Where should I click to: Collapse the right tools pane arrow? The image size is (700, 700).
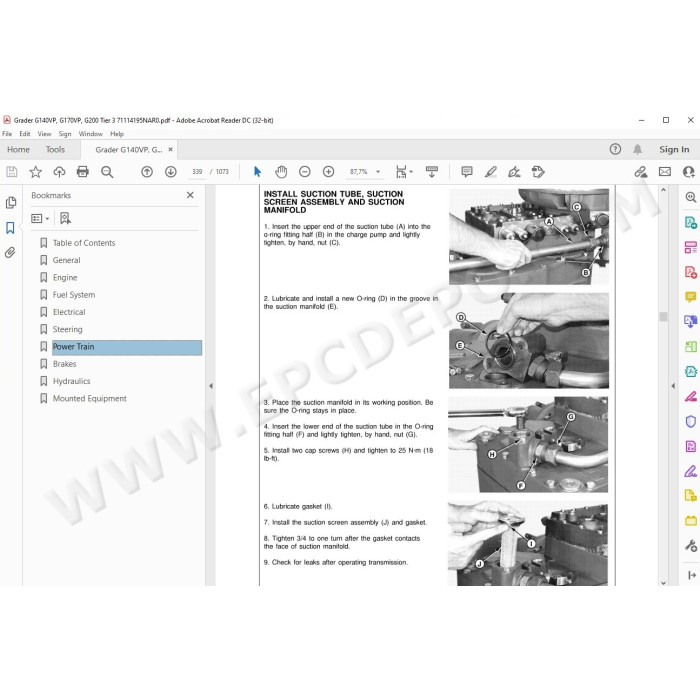click(673, 386)
